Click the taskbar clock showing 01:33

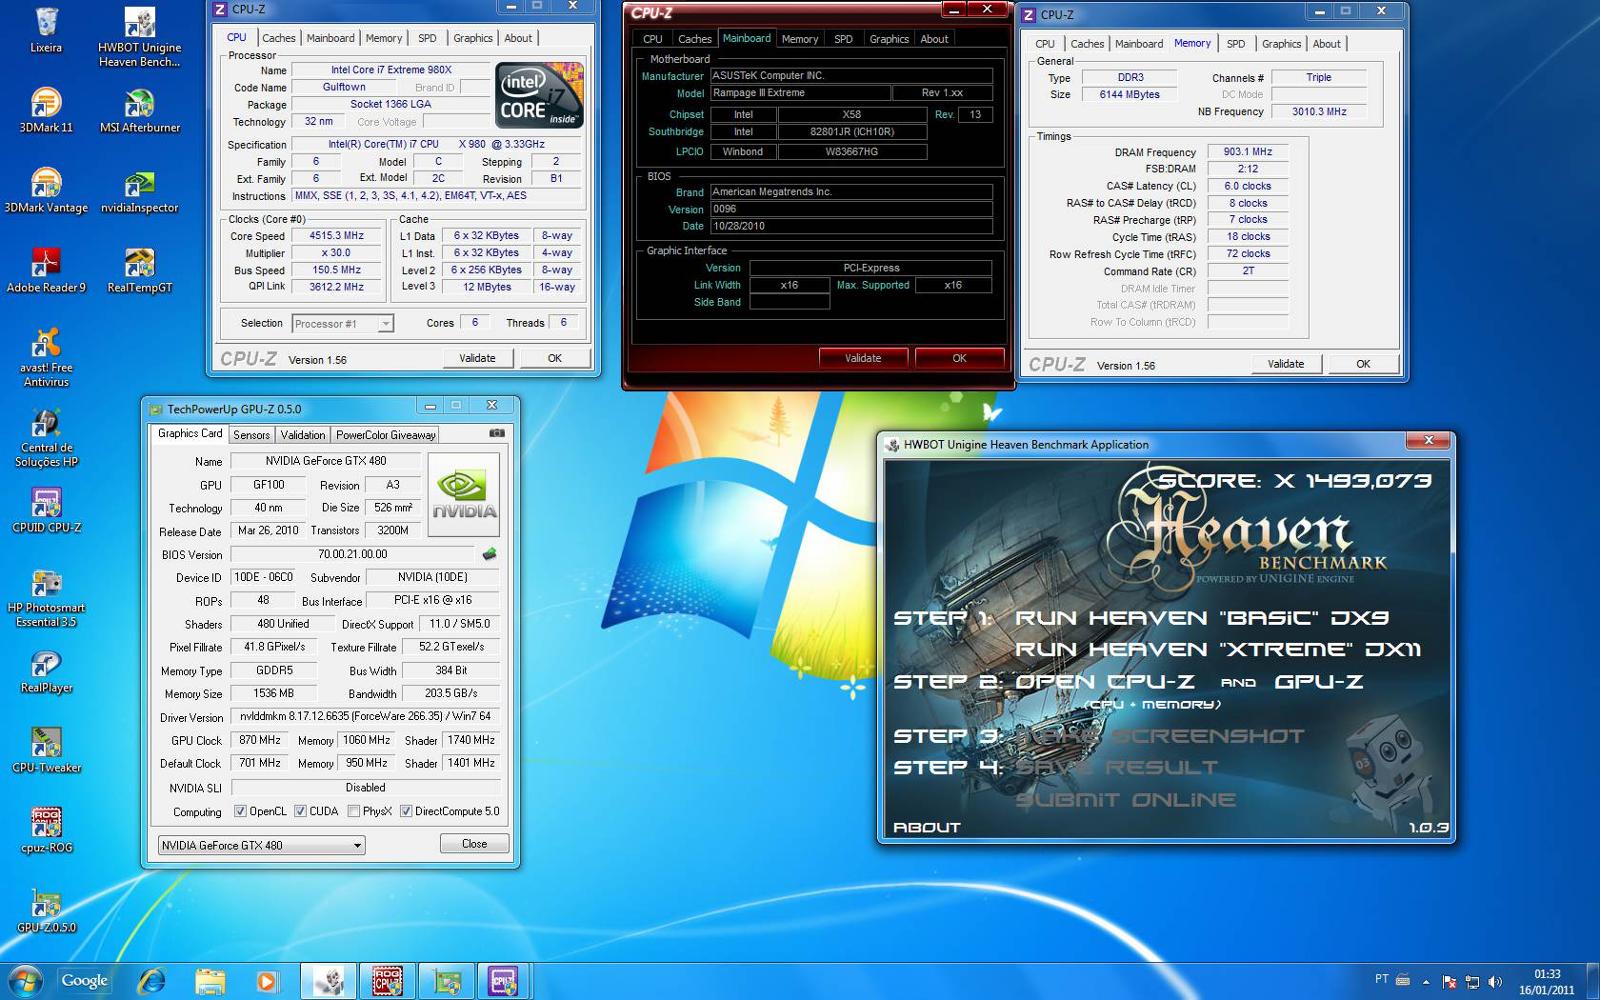tap(1546, 982)
